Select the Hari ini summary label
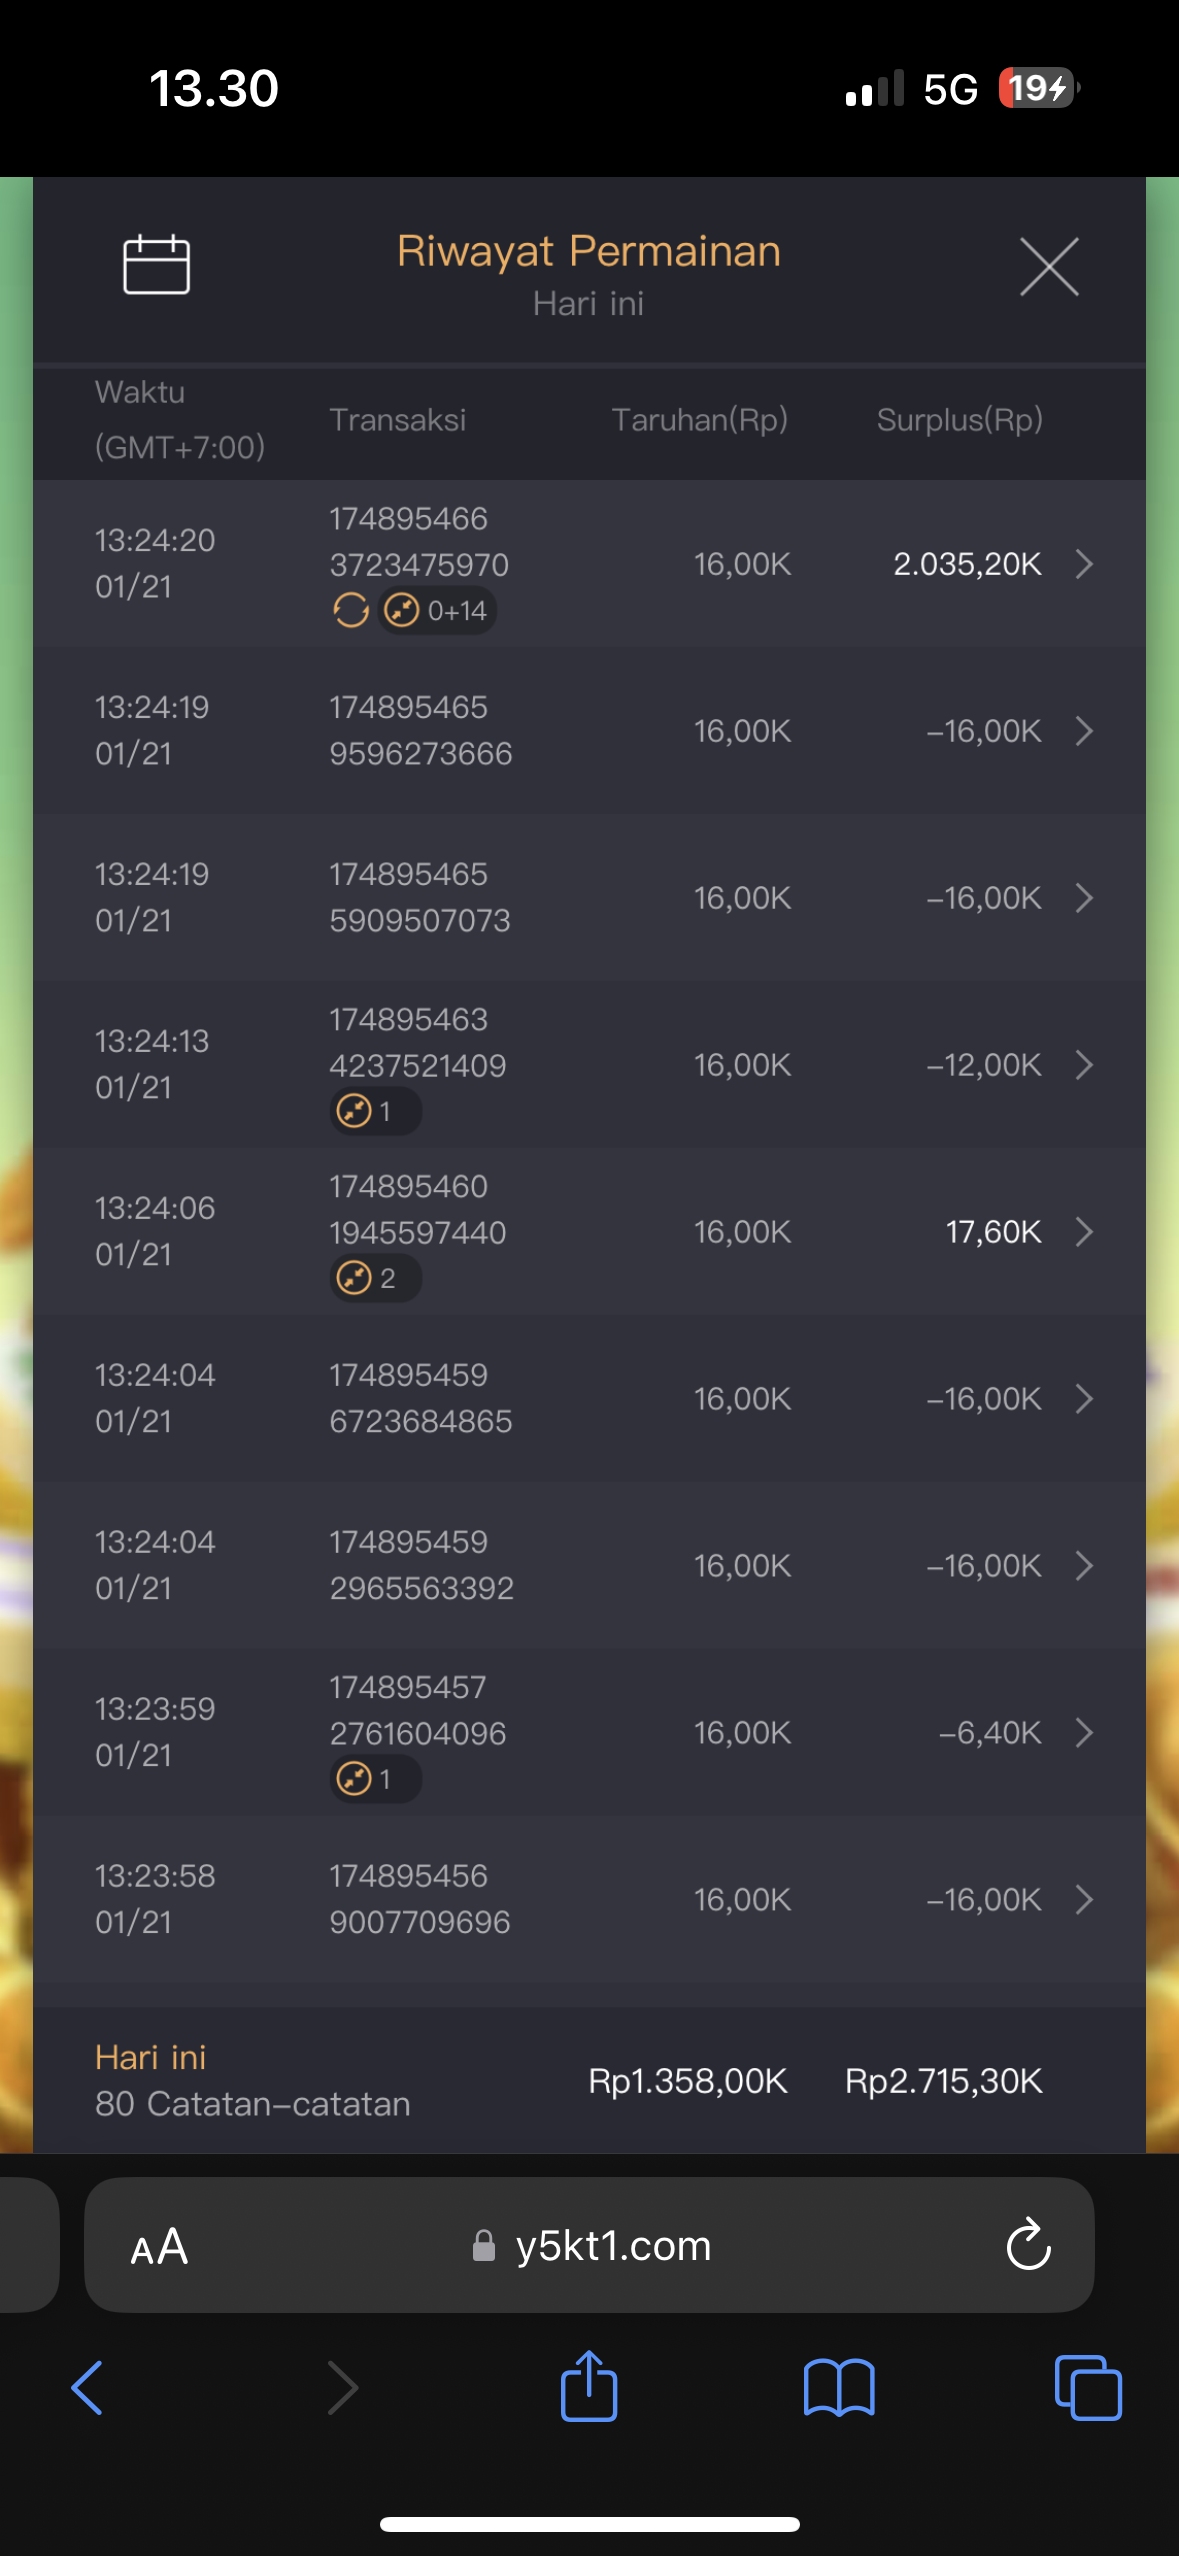 pyautogui.click(x=150, y=2057)
